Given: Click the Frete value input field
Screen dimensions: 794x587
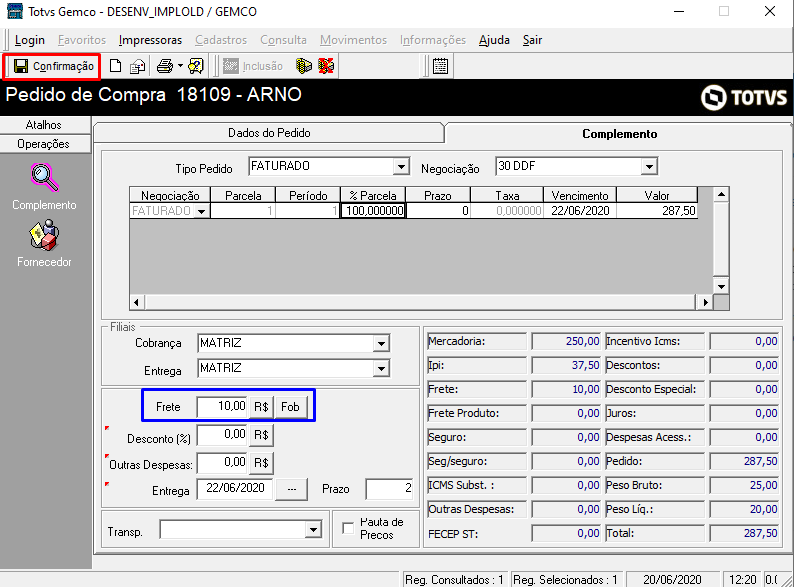Looking at the screenshot, I should [x=222, y=407].
